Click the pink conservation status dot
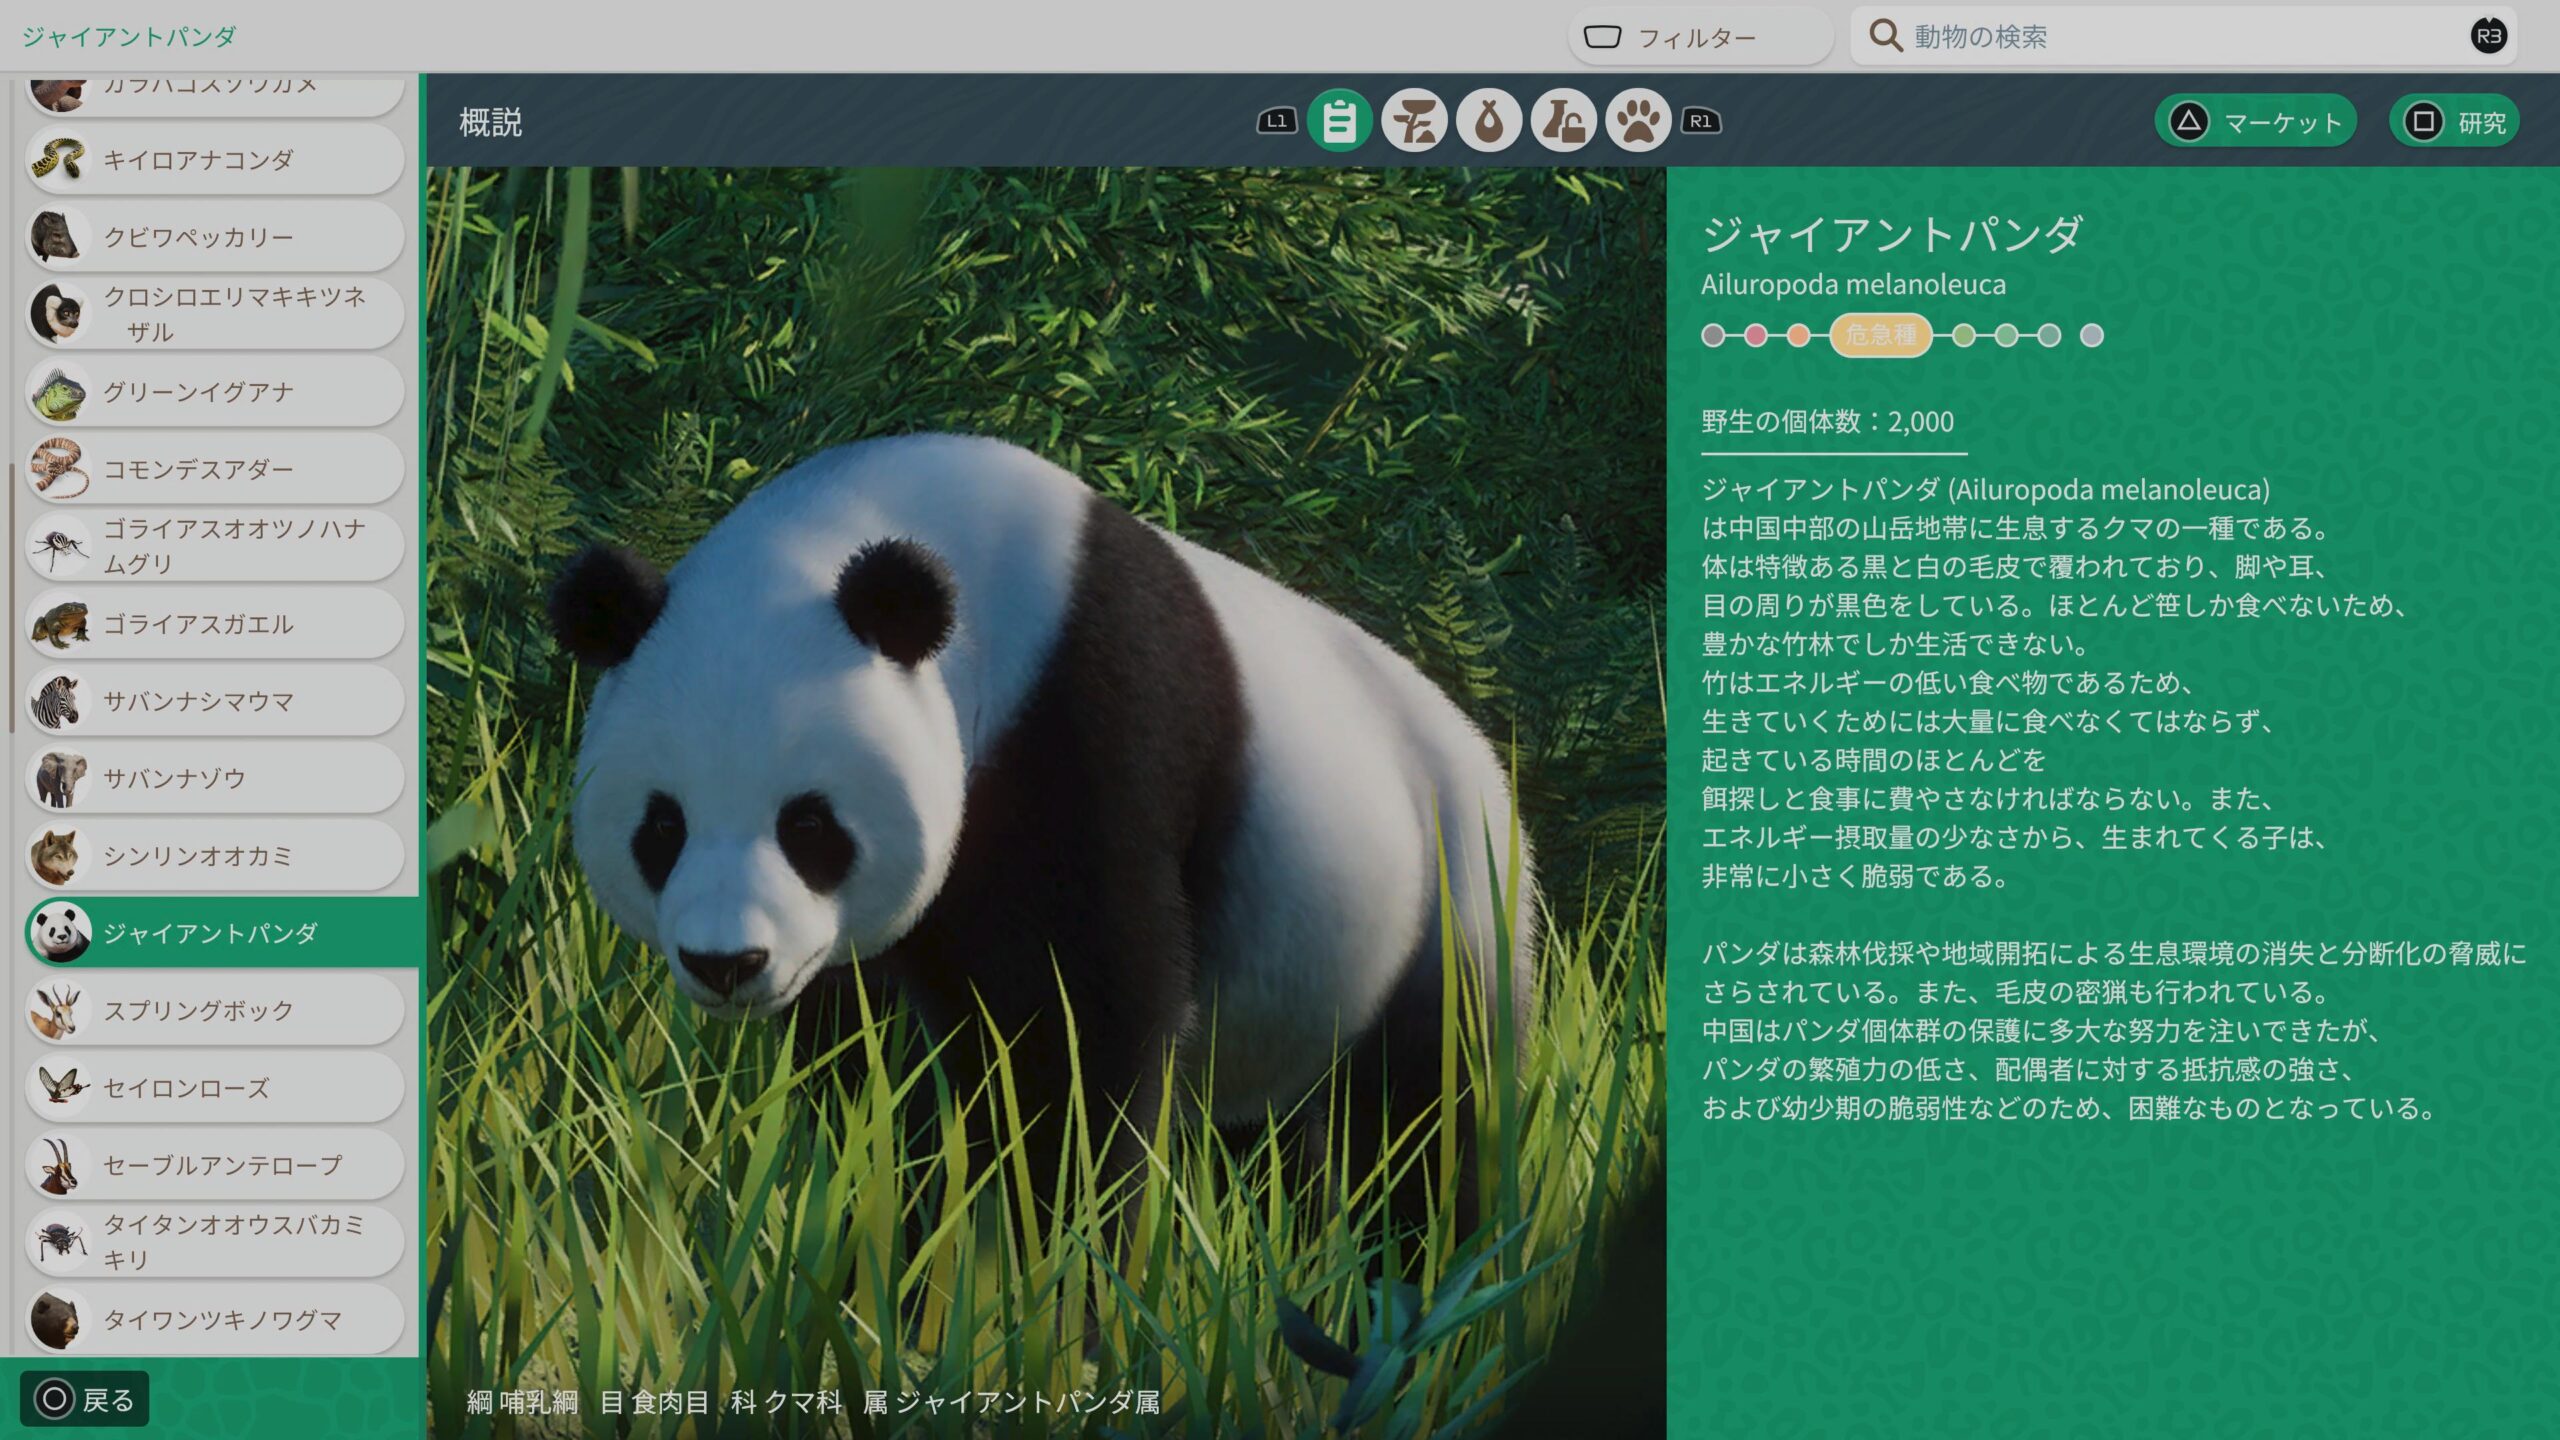Viewport: 2560px width, 1440px height. (x=1756, y=335)
